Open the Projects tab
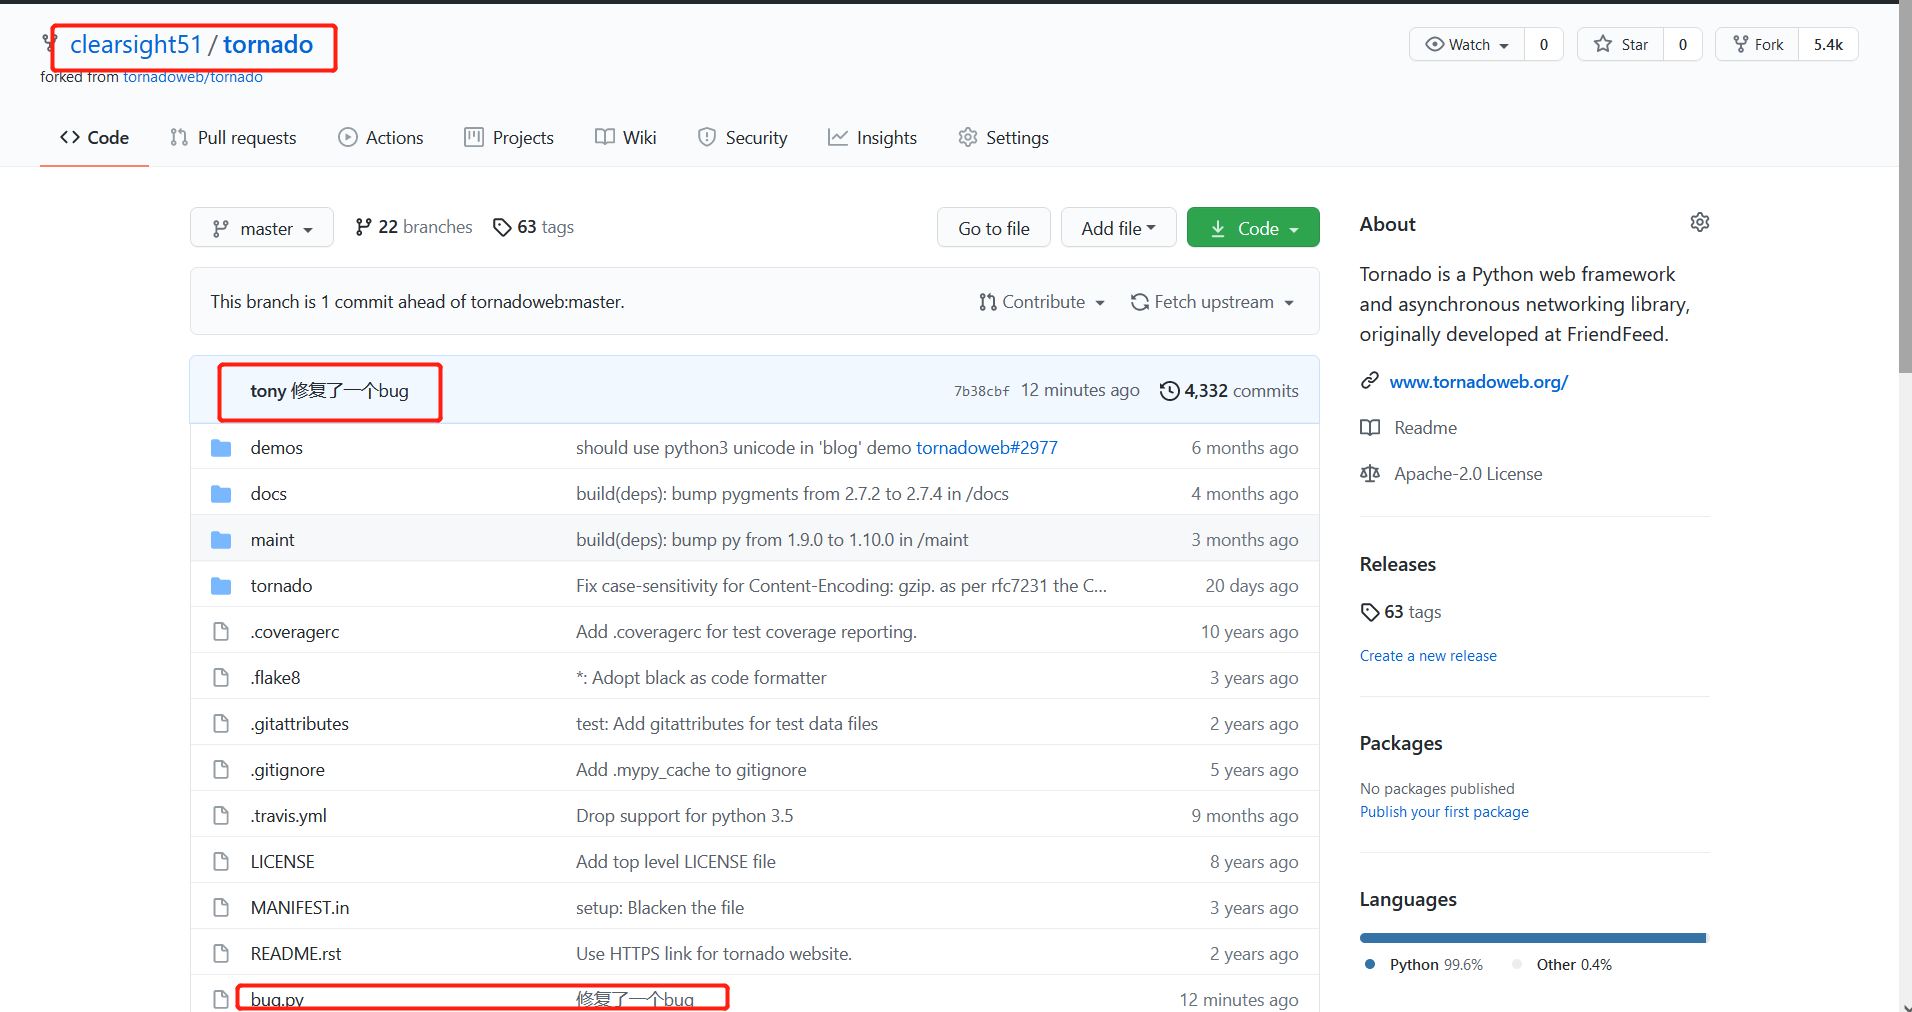1912x1012 pixels. tap(509, 138)
